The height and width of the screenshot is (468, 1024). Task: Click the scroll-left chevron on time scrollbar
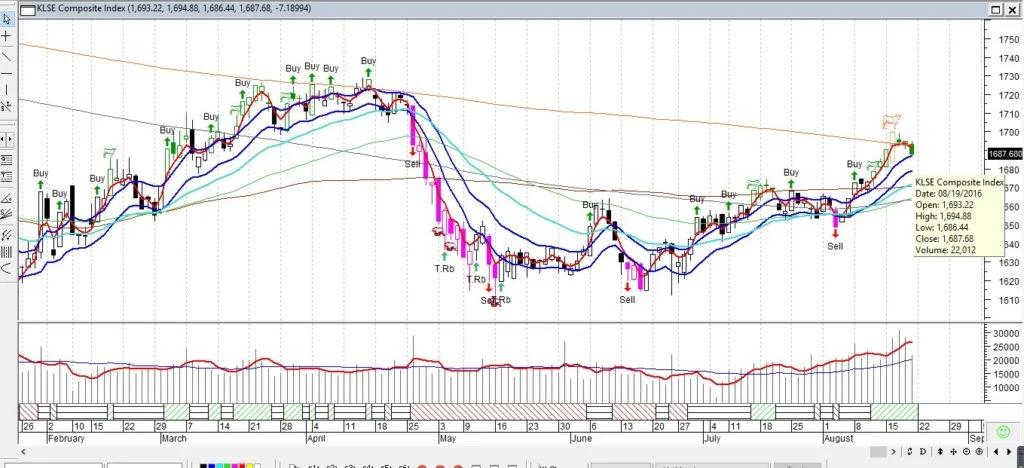click(24, 452)
